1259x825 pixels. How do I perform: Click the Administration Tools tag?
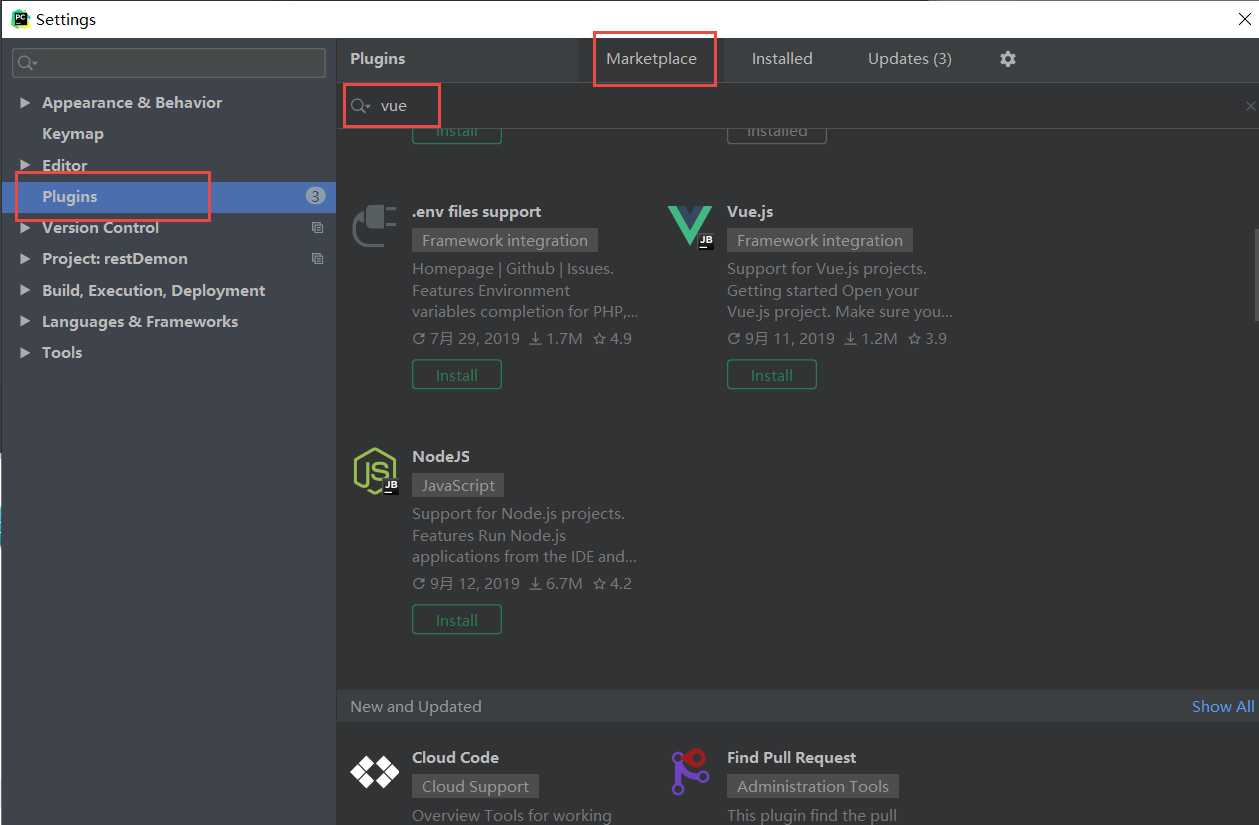click(813, 786)
